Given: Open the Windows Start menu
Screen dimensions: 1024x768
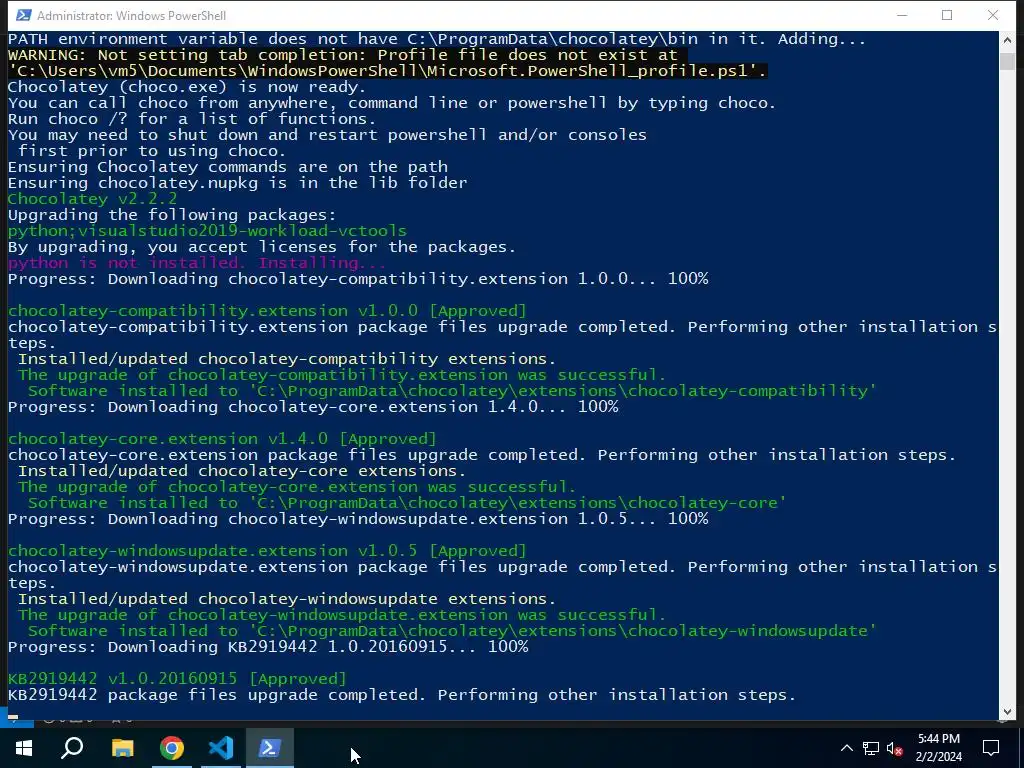Looking at the screenshot, I should coord(24,748).
